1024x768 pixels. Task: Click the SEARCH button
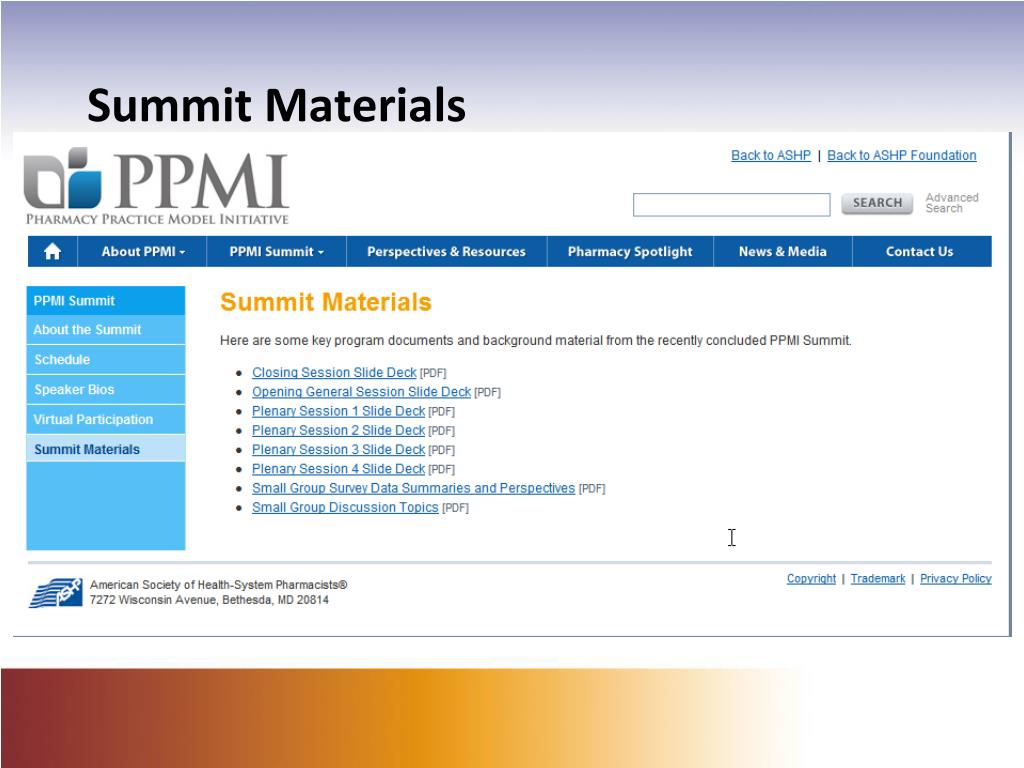(x=877, y=203)
